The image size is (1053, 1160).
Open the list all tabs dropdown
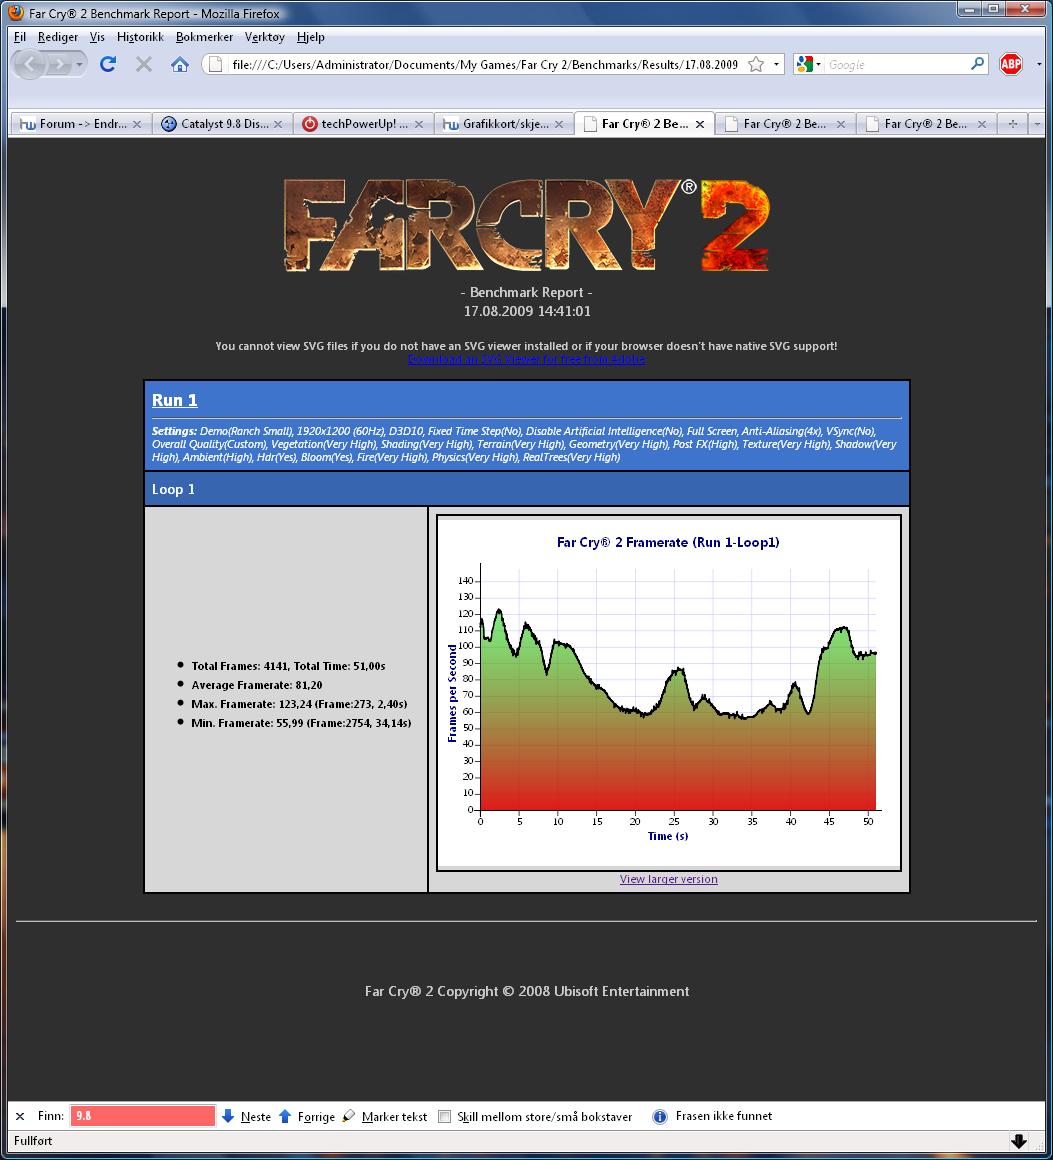point(1037,124)
